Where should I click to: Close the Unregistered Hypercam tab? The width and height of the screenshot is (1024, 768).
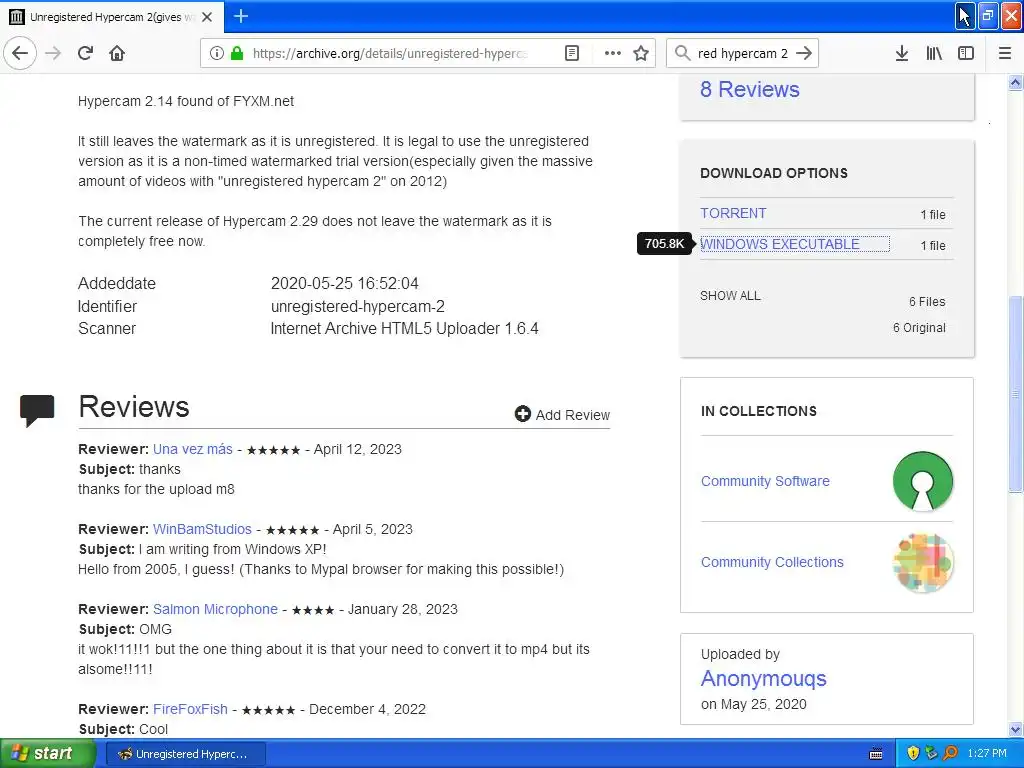point(207,17)
